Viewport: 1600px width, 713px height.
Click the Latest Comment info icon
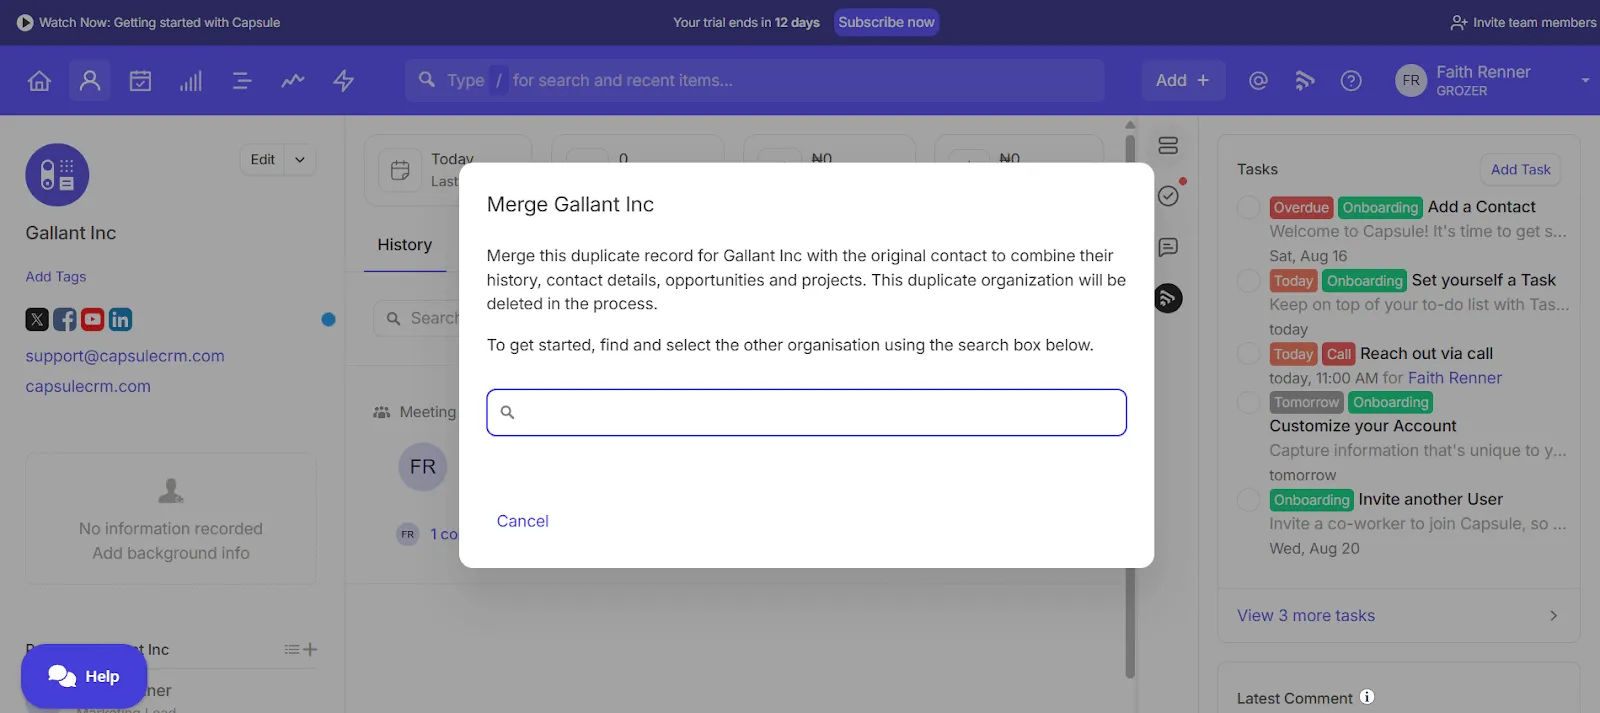pos(1367,697)
